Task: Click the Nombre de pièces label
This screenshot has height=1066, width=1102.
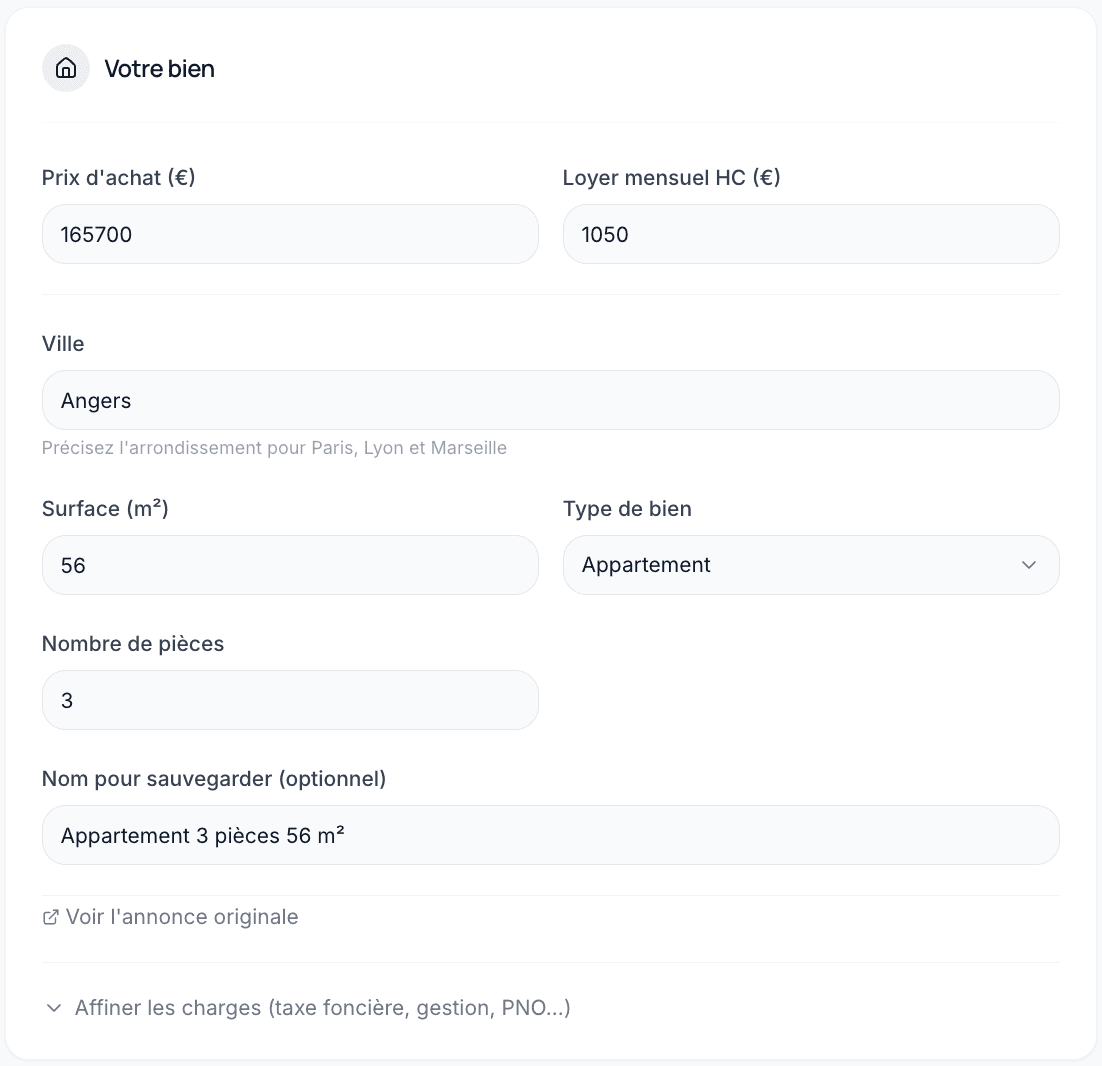Action: pos(133,644)
